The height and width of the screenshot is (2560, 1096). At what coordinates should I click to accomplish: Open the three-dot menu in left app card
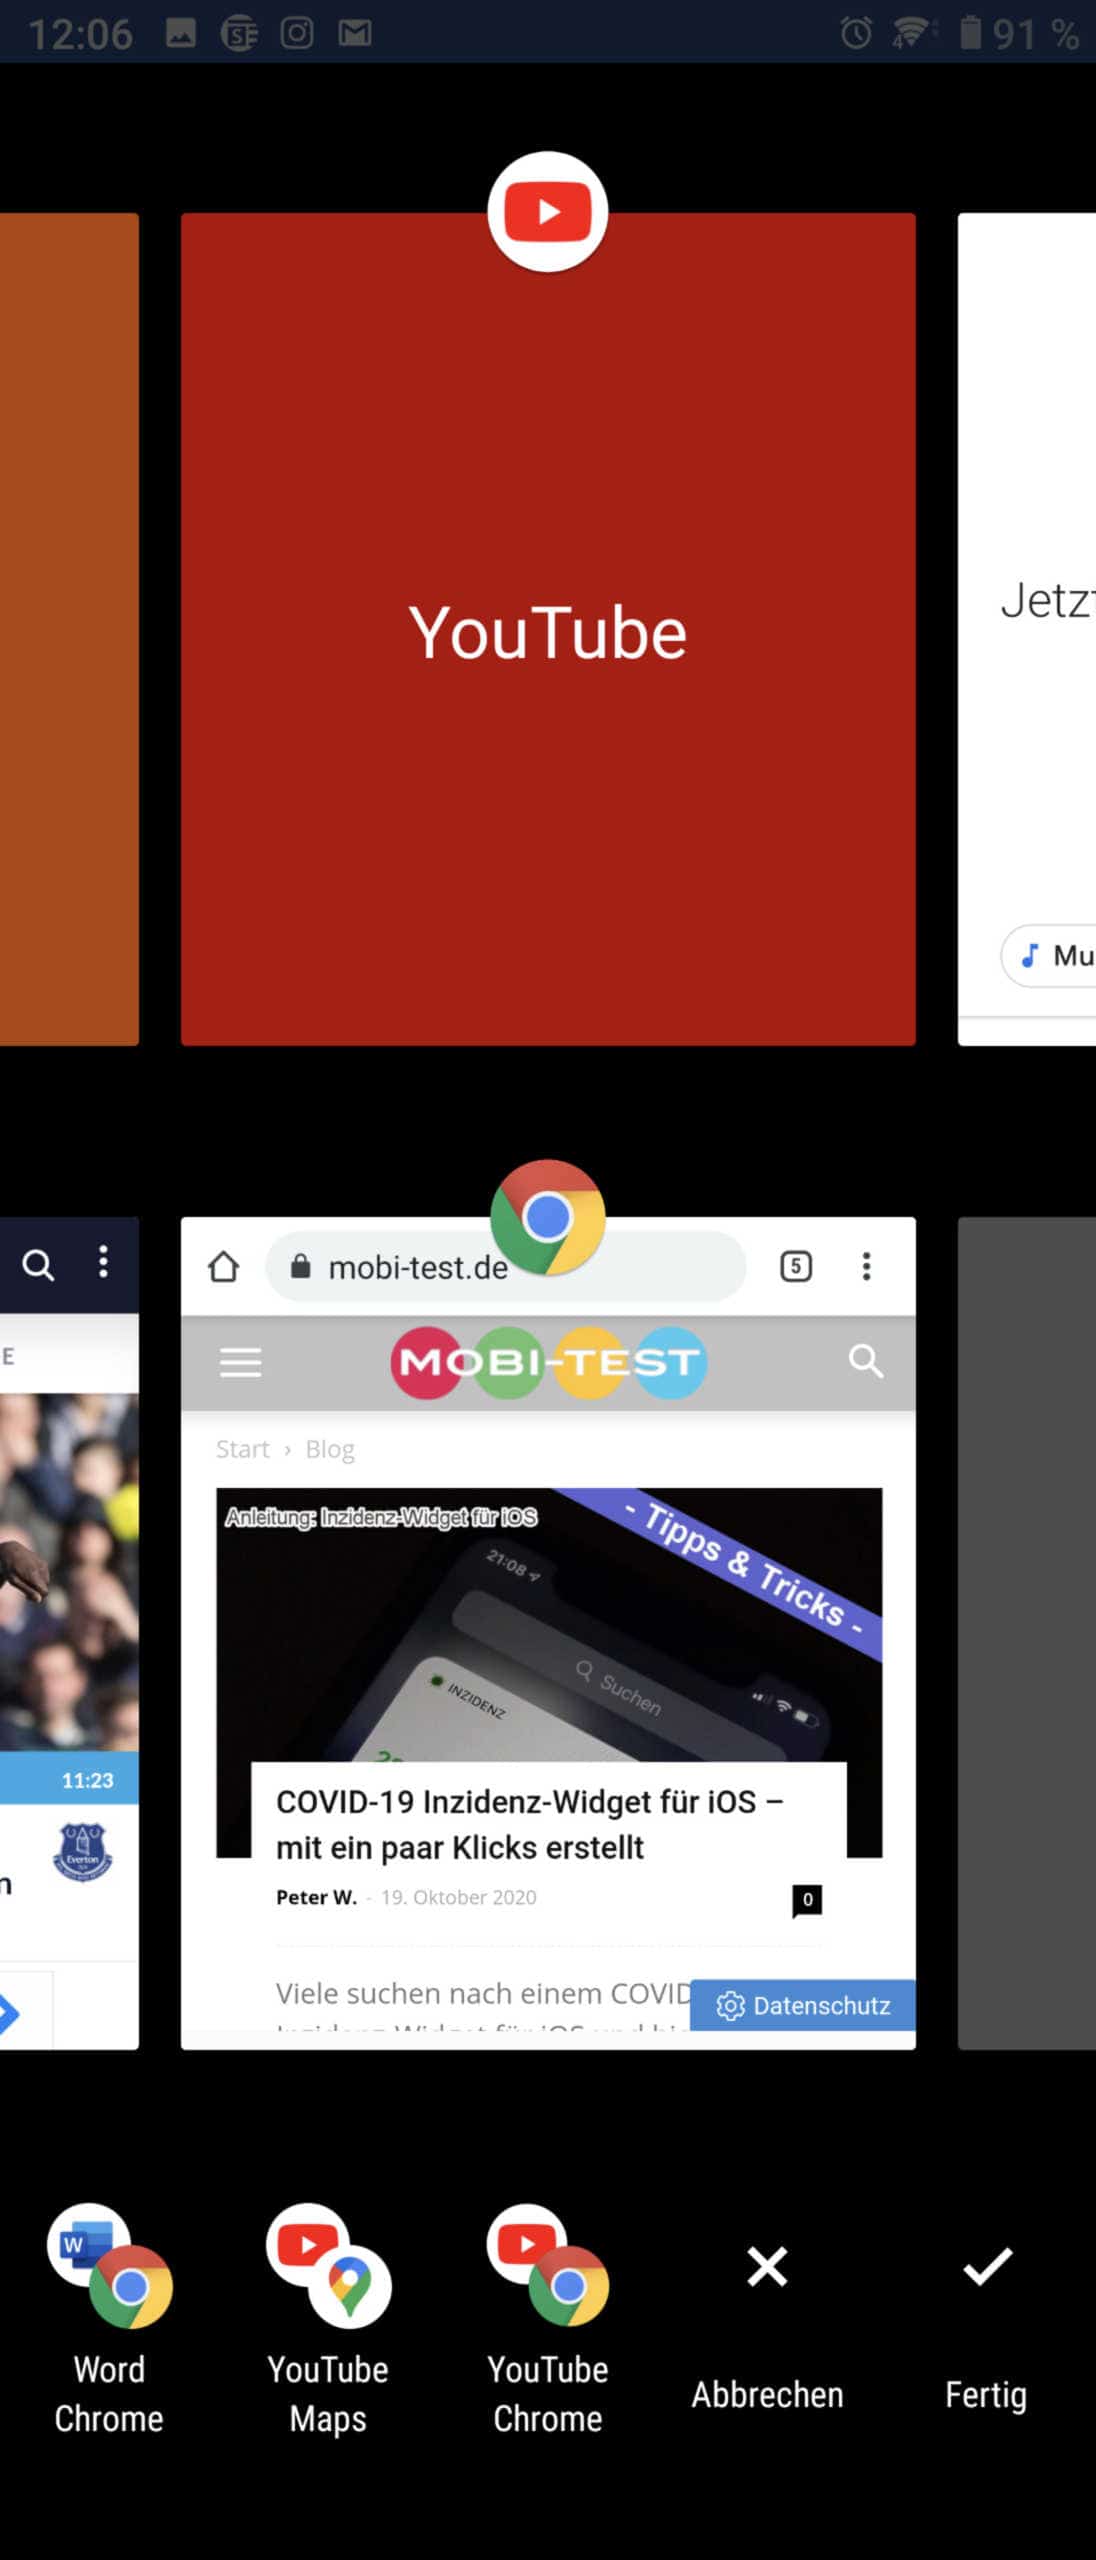pos(103,1262)
